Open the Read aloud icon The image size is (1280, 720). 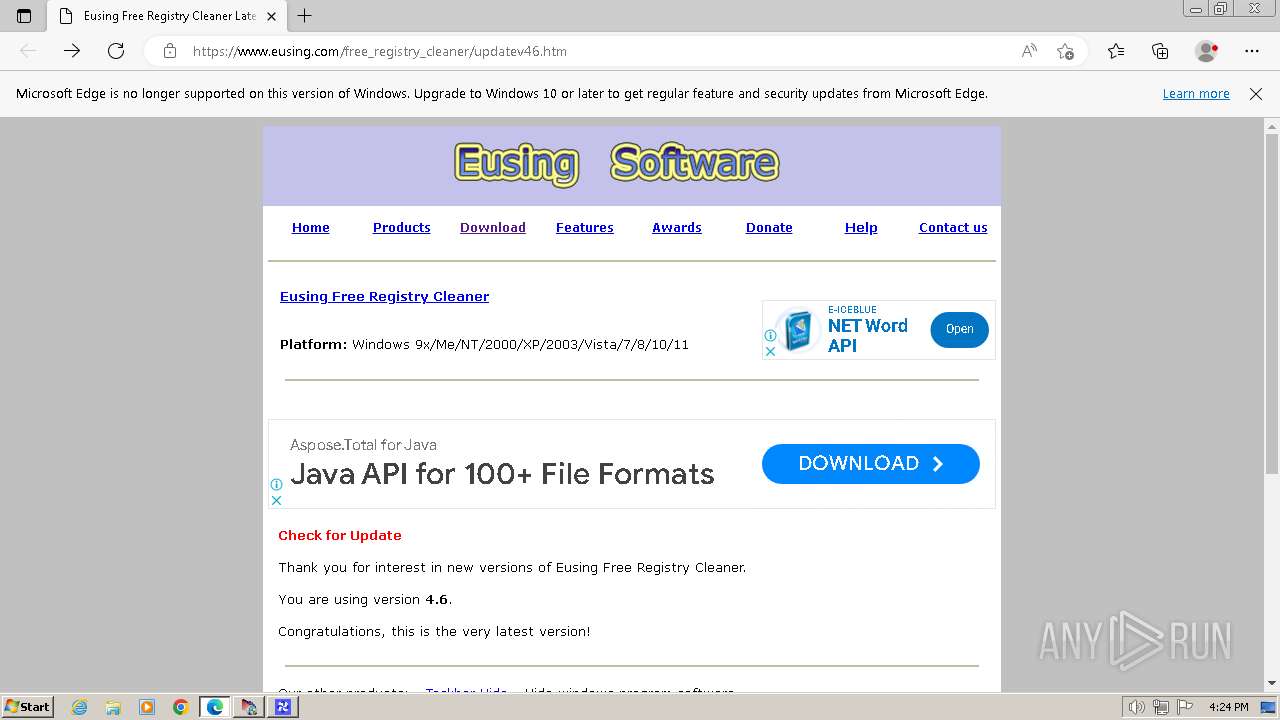point(1029,51)
